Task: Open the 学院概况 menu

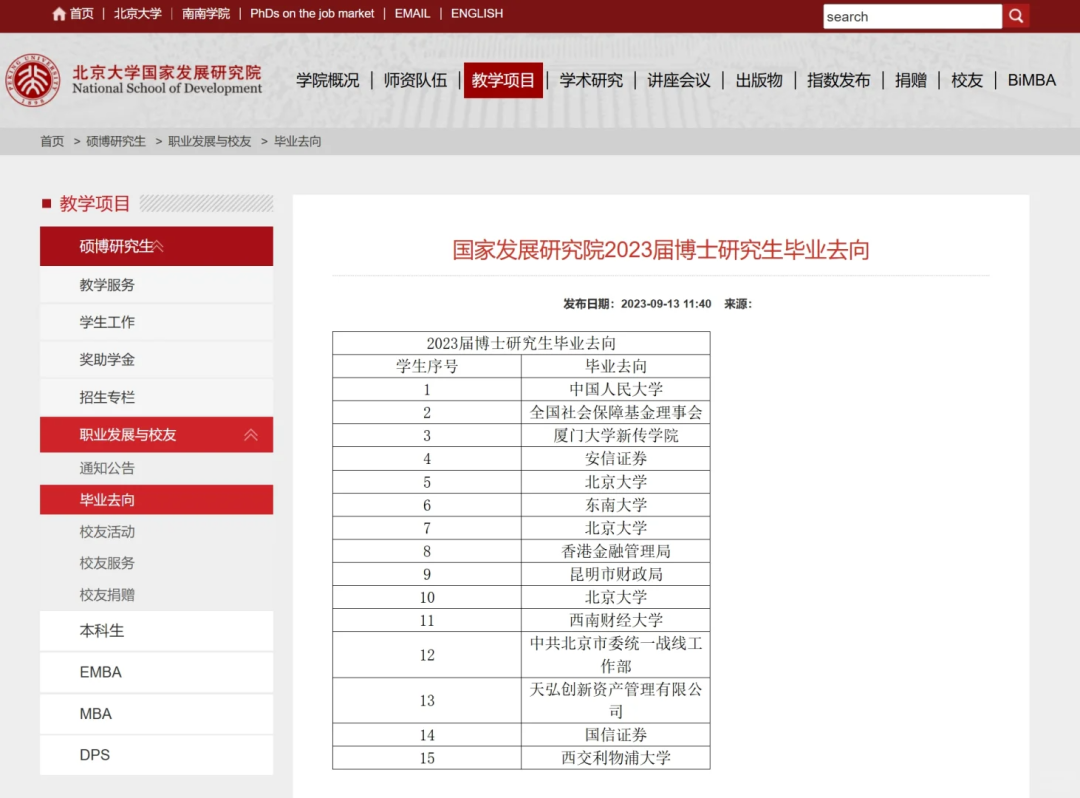Action: pos(328,81)
